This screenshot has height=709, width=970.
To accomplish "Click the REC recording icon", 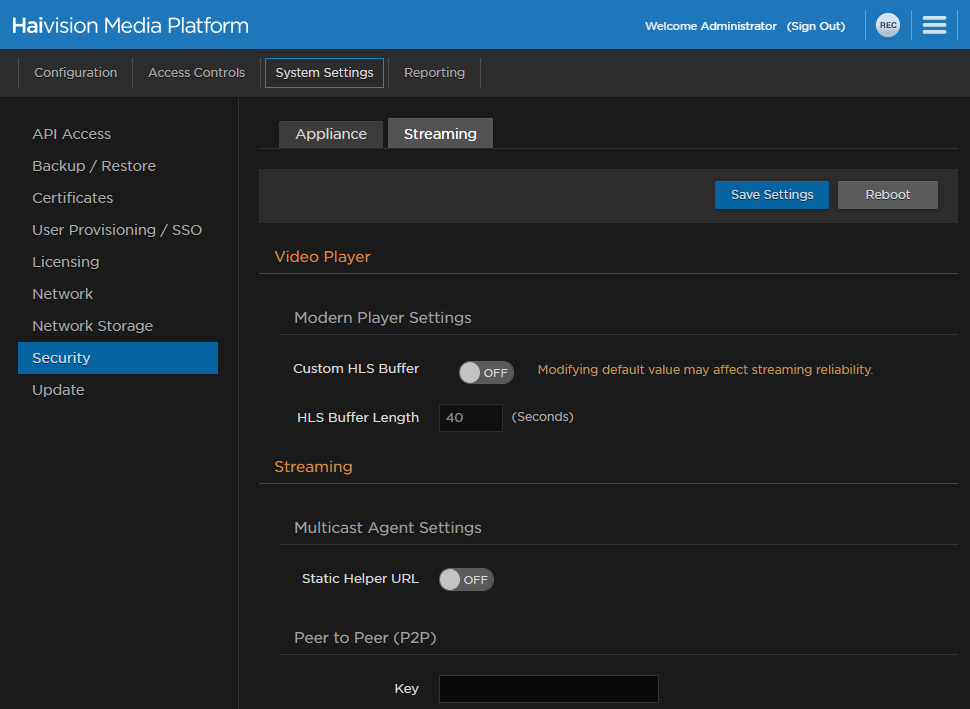I will pyautogui.click(x=887, y=26).
